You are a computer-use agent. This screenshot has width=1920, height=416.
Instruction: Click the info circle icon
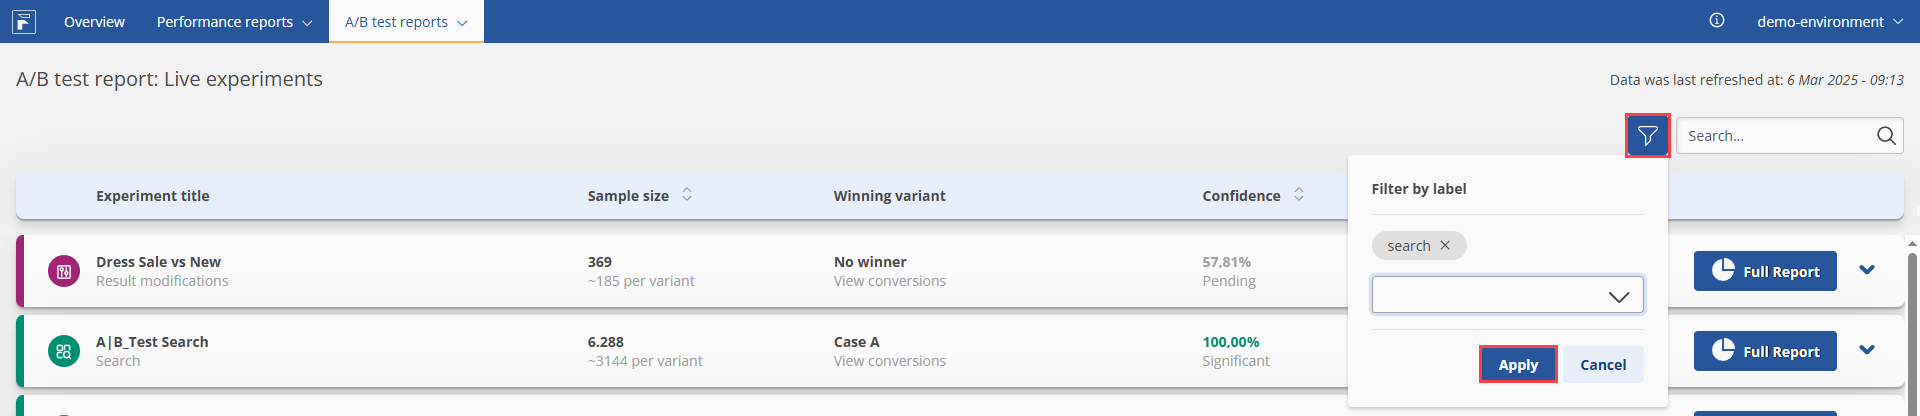click(1717, 21)
